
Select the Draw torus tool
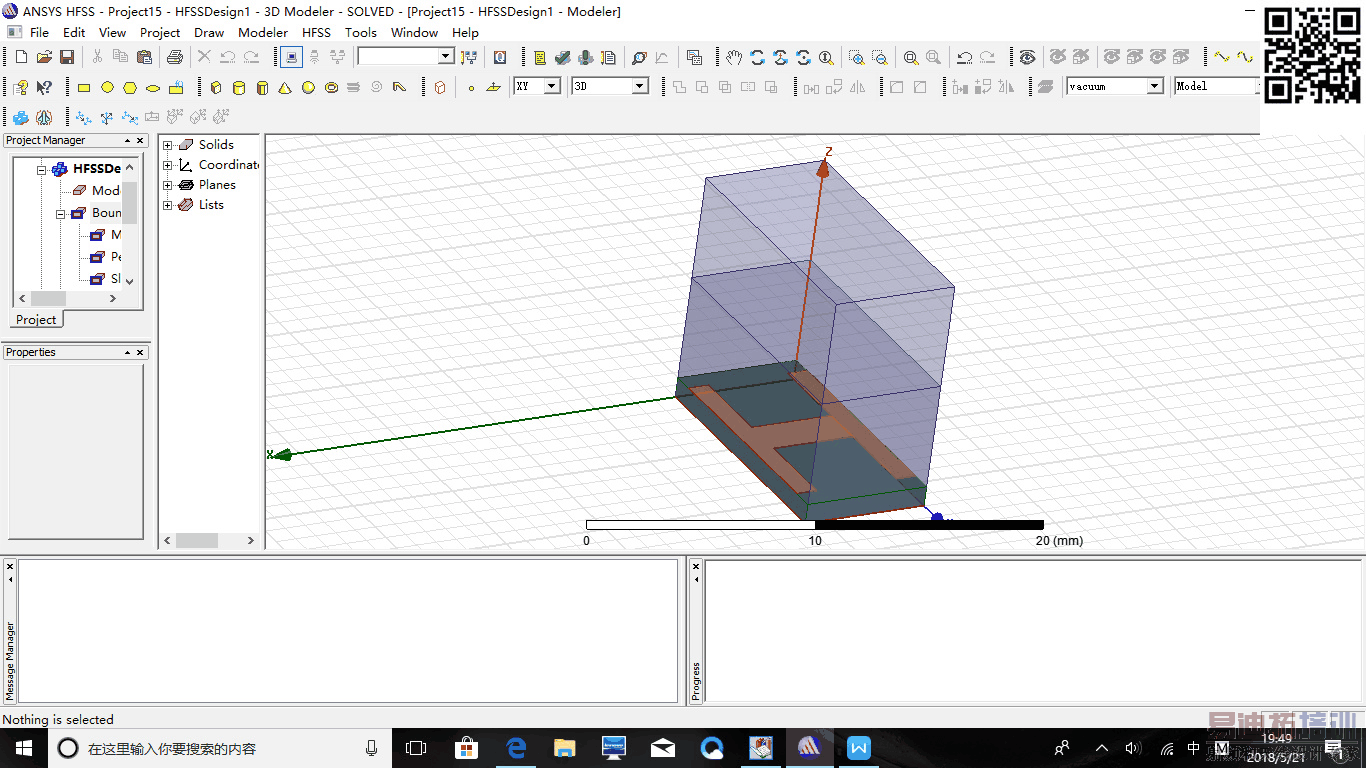pyautogui.click(x=331, y=88)
